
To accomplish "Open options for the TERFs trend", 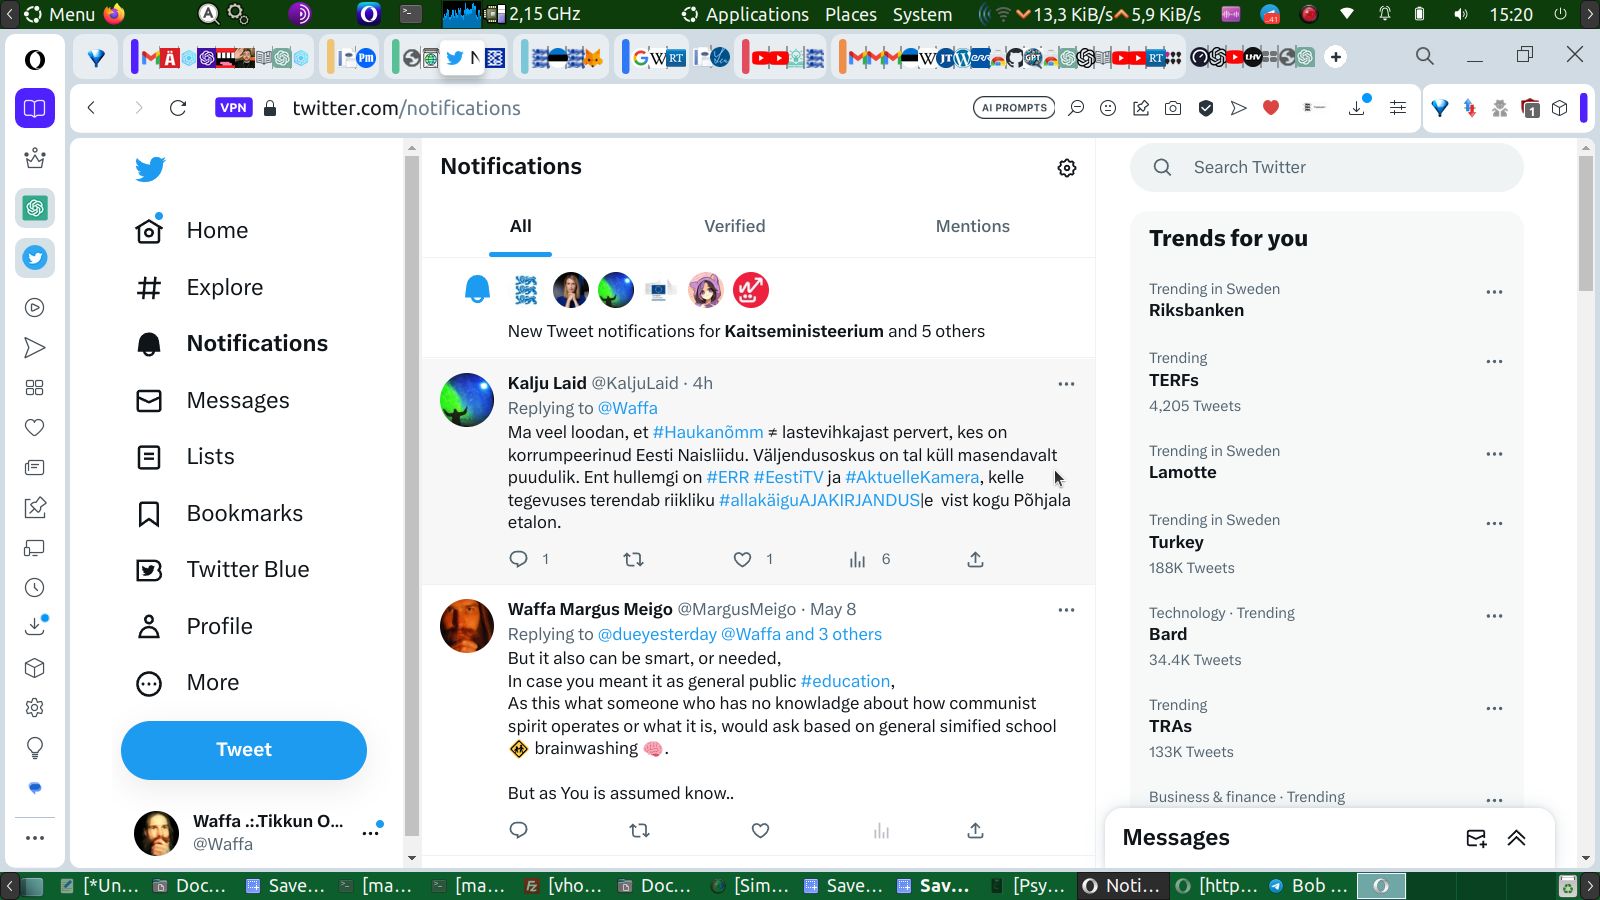I will pyautogui.click(x=1494, y=361).
